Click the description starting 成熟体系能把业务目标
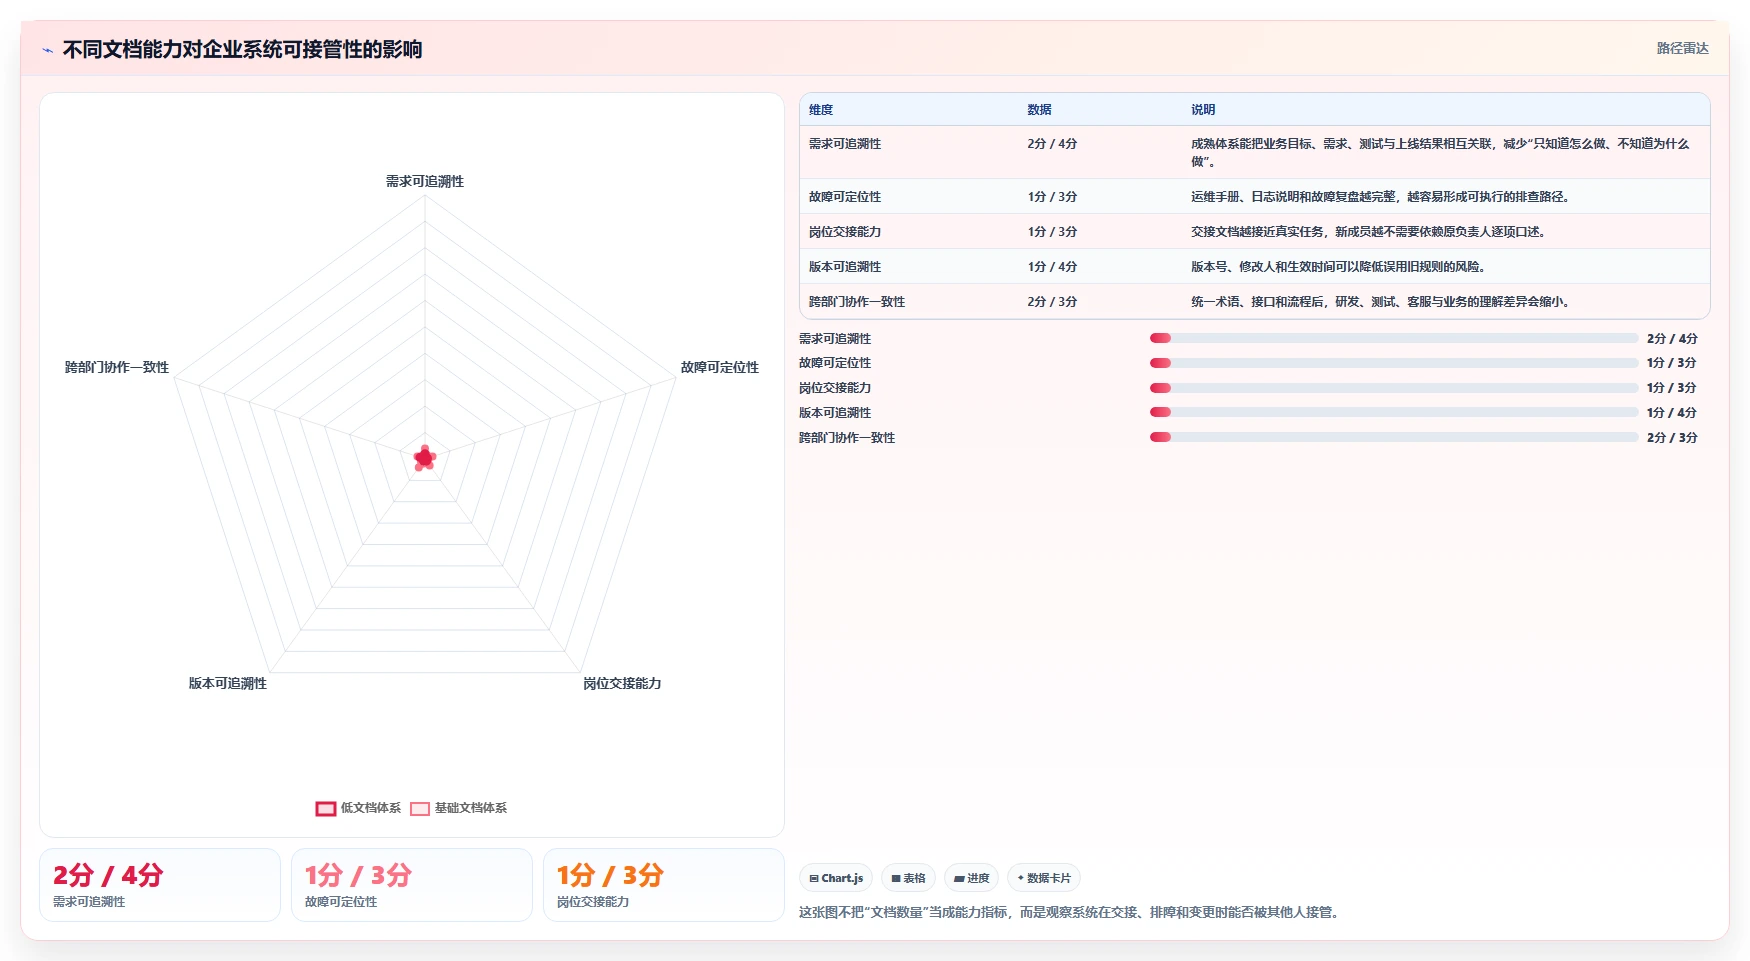The height and width of the screenshot is (961, 1750). (1440, 152)
